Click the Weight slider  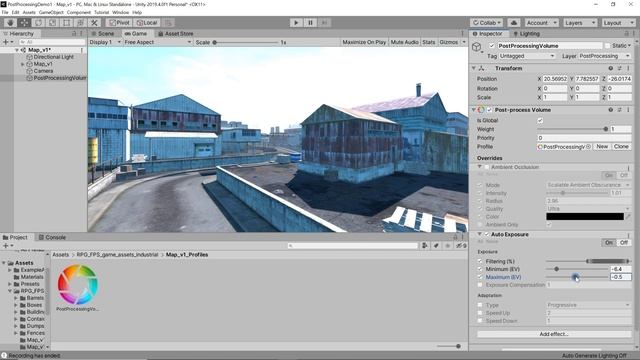(x=573, y=129)
